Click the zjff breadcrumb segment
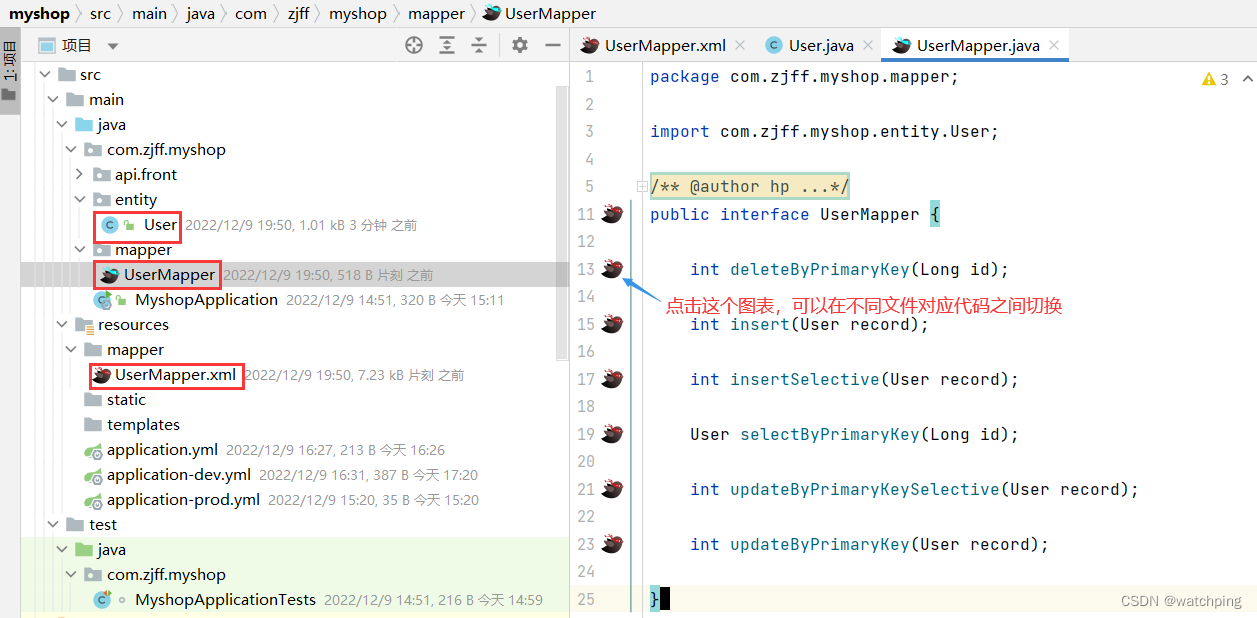The height and width of the screenshot is (618, 1257). [299, 14]
